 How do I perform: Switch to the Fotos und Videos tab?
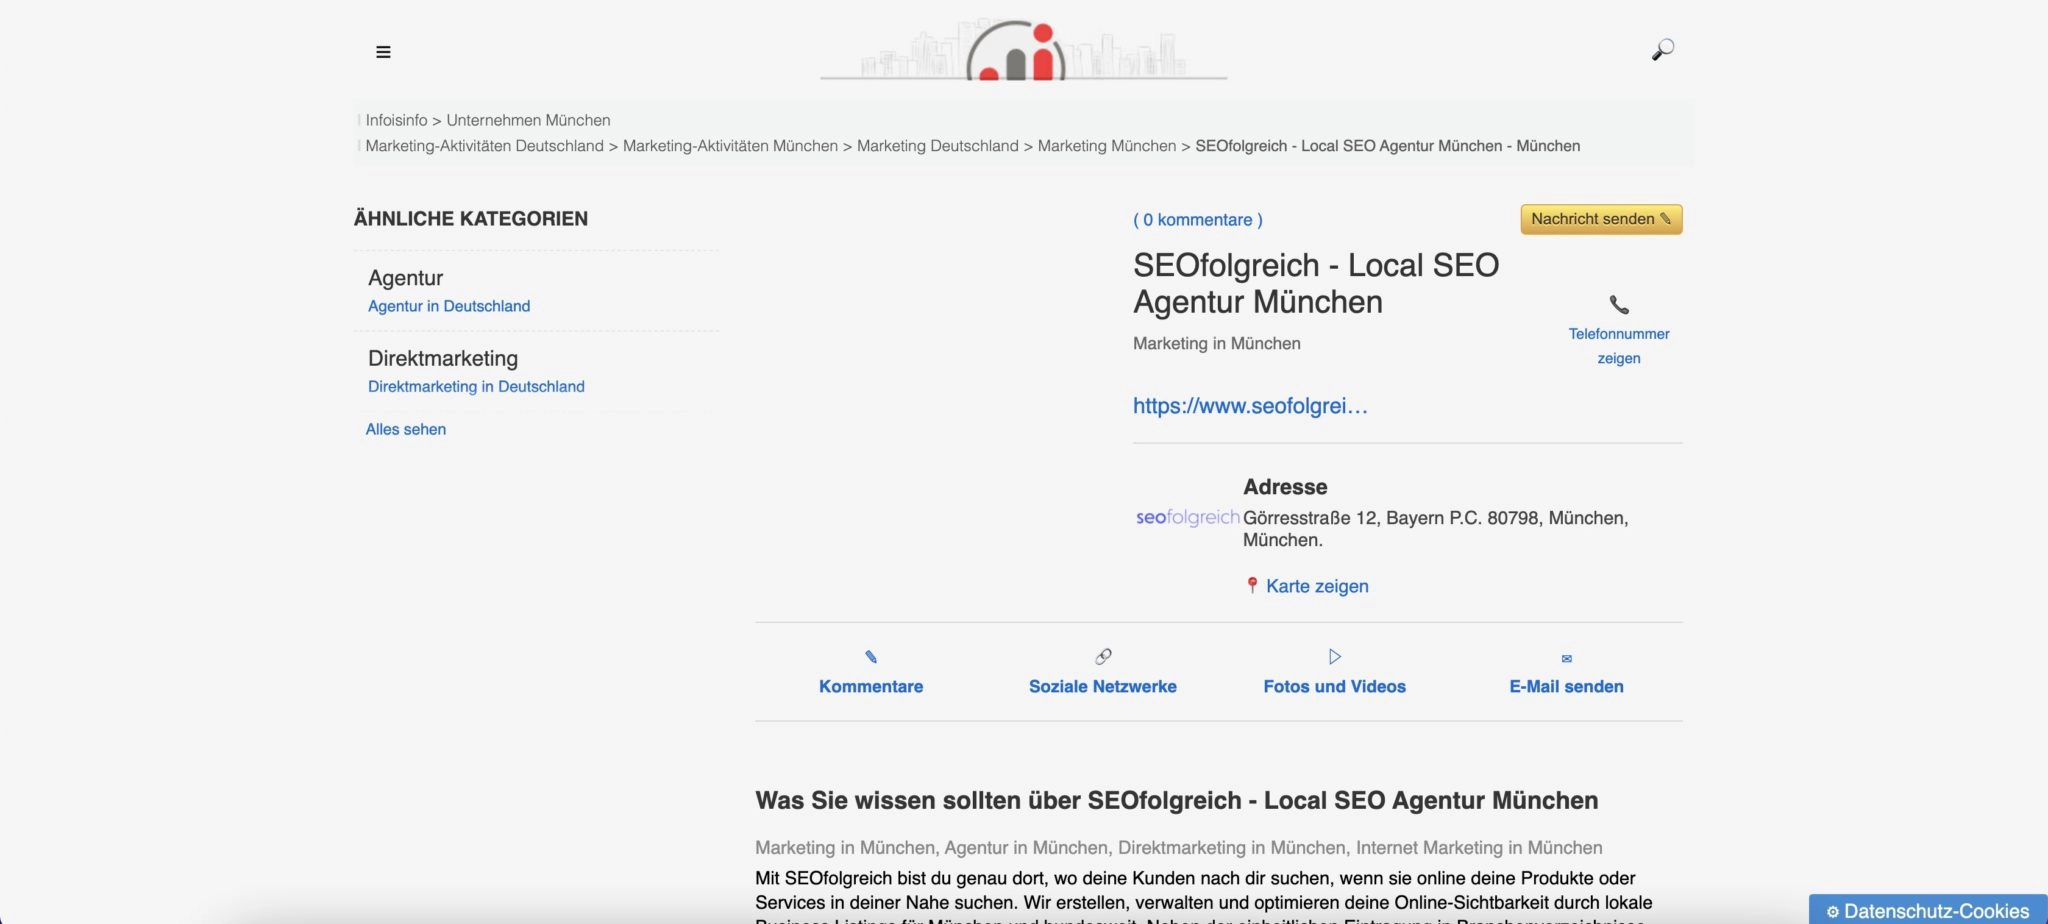[x=1335, y=687]
